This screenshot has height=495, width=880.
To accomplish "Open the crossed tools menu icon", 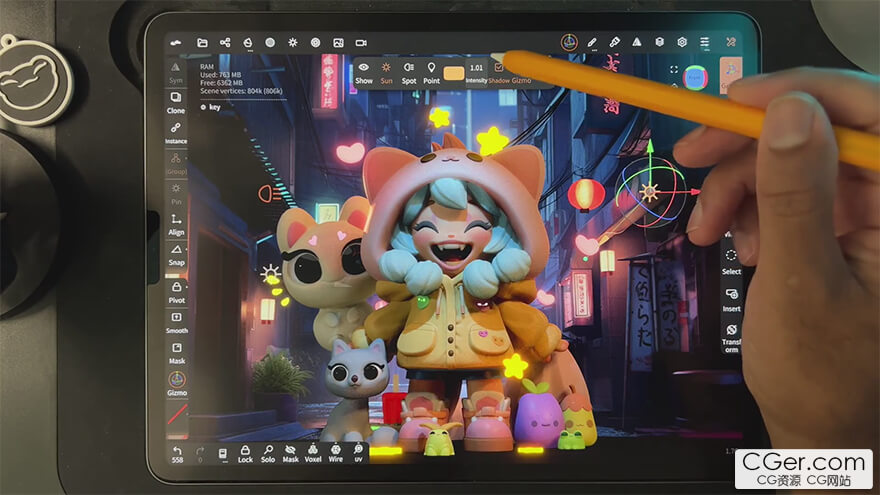I will tap(731, 42).
